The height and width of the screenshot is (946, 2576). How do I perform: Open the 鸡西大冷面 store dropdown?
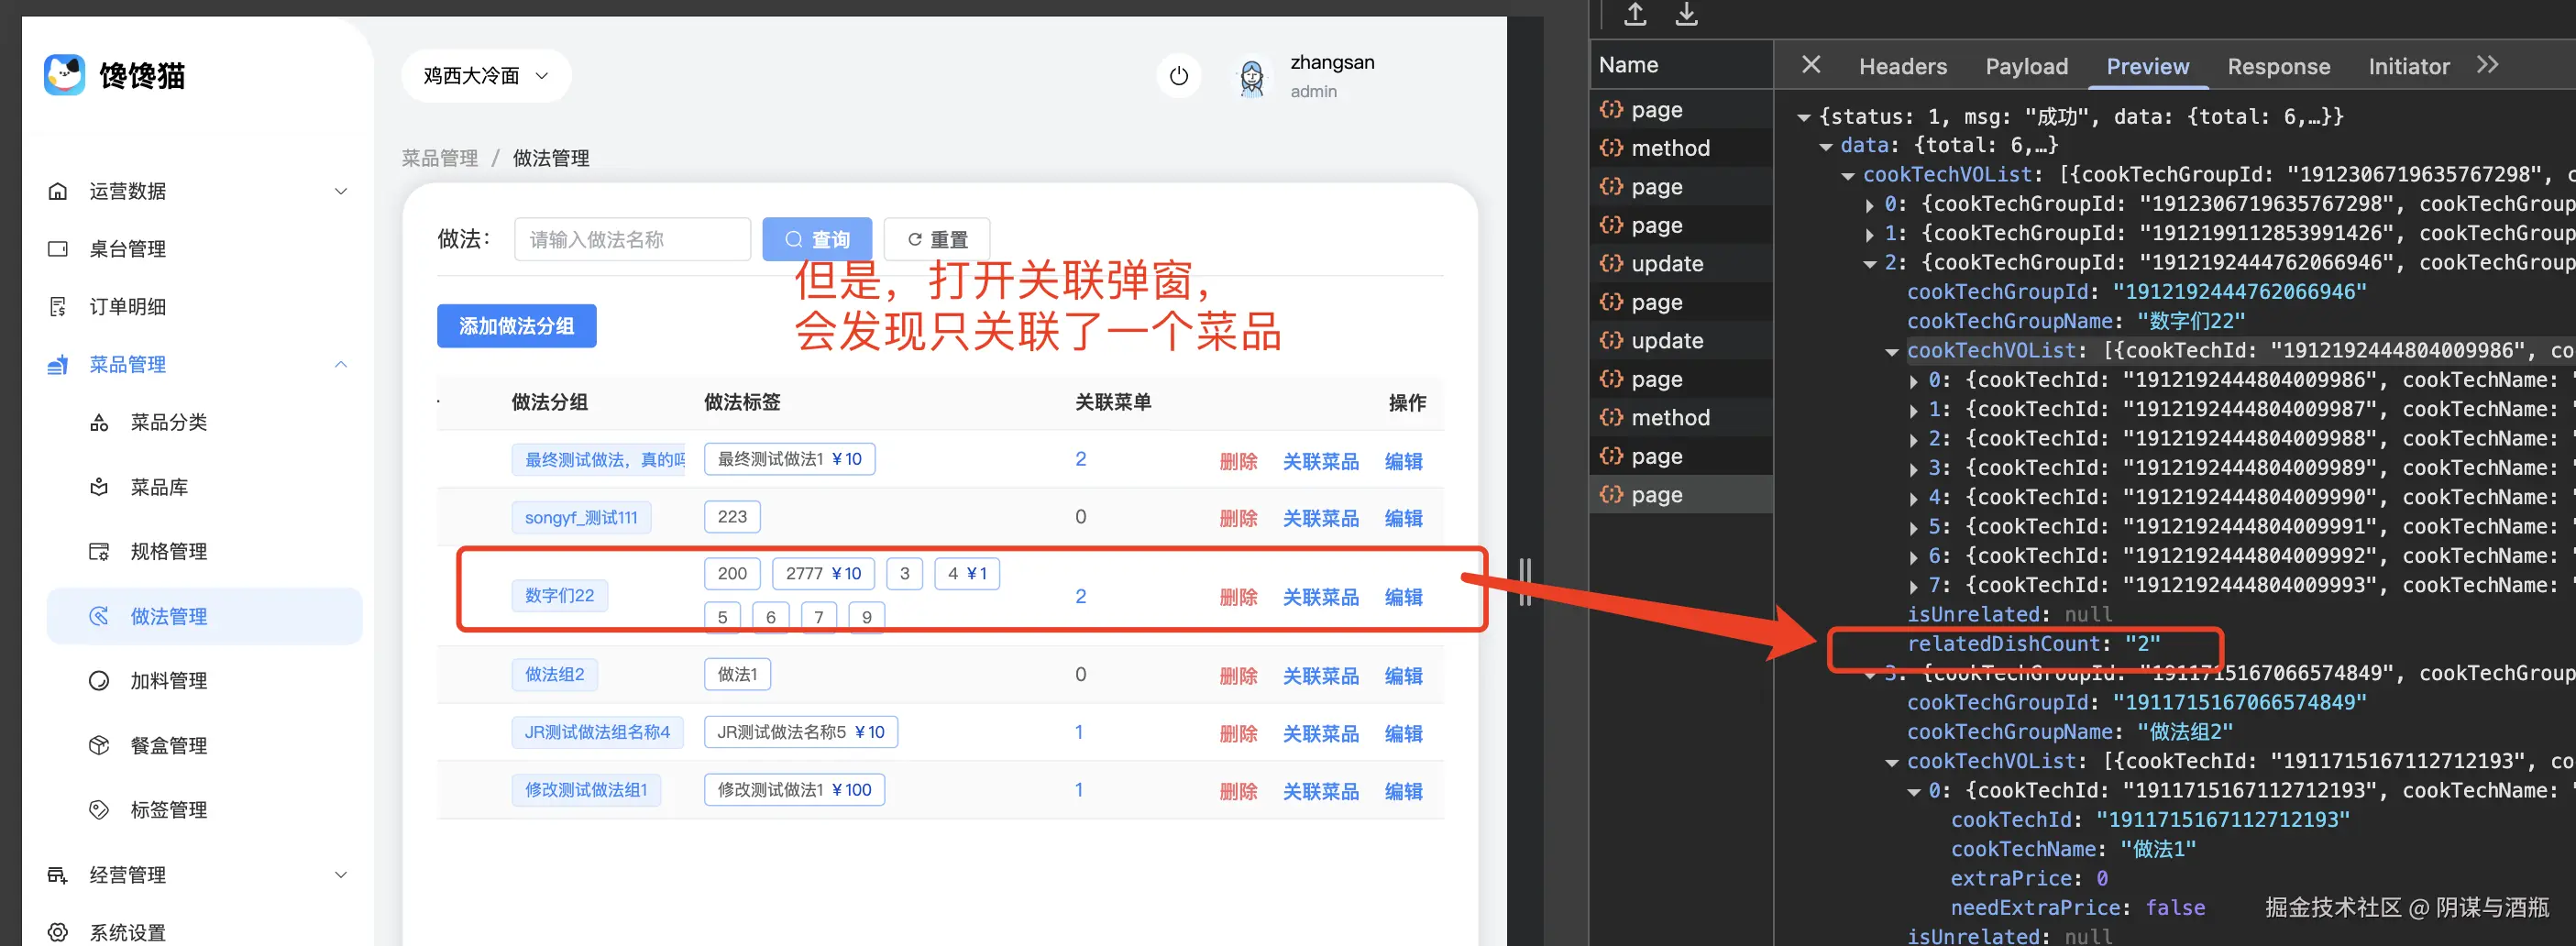[x=486, y=76]
